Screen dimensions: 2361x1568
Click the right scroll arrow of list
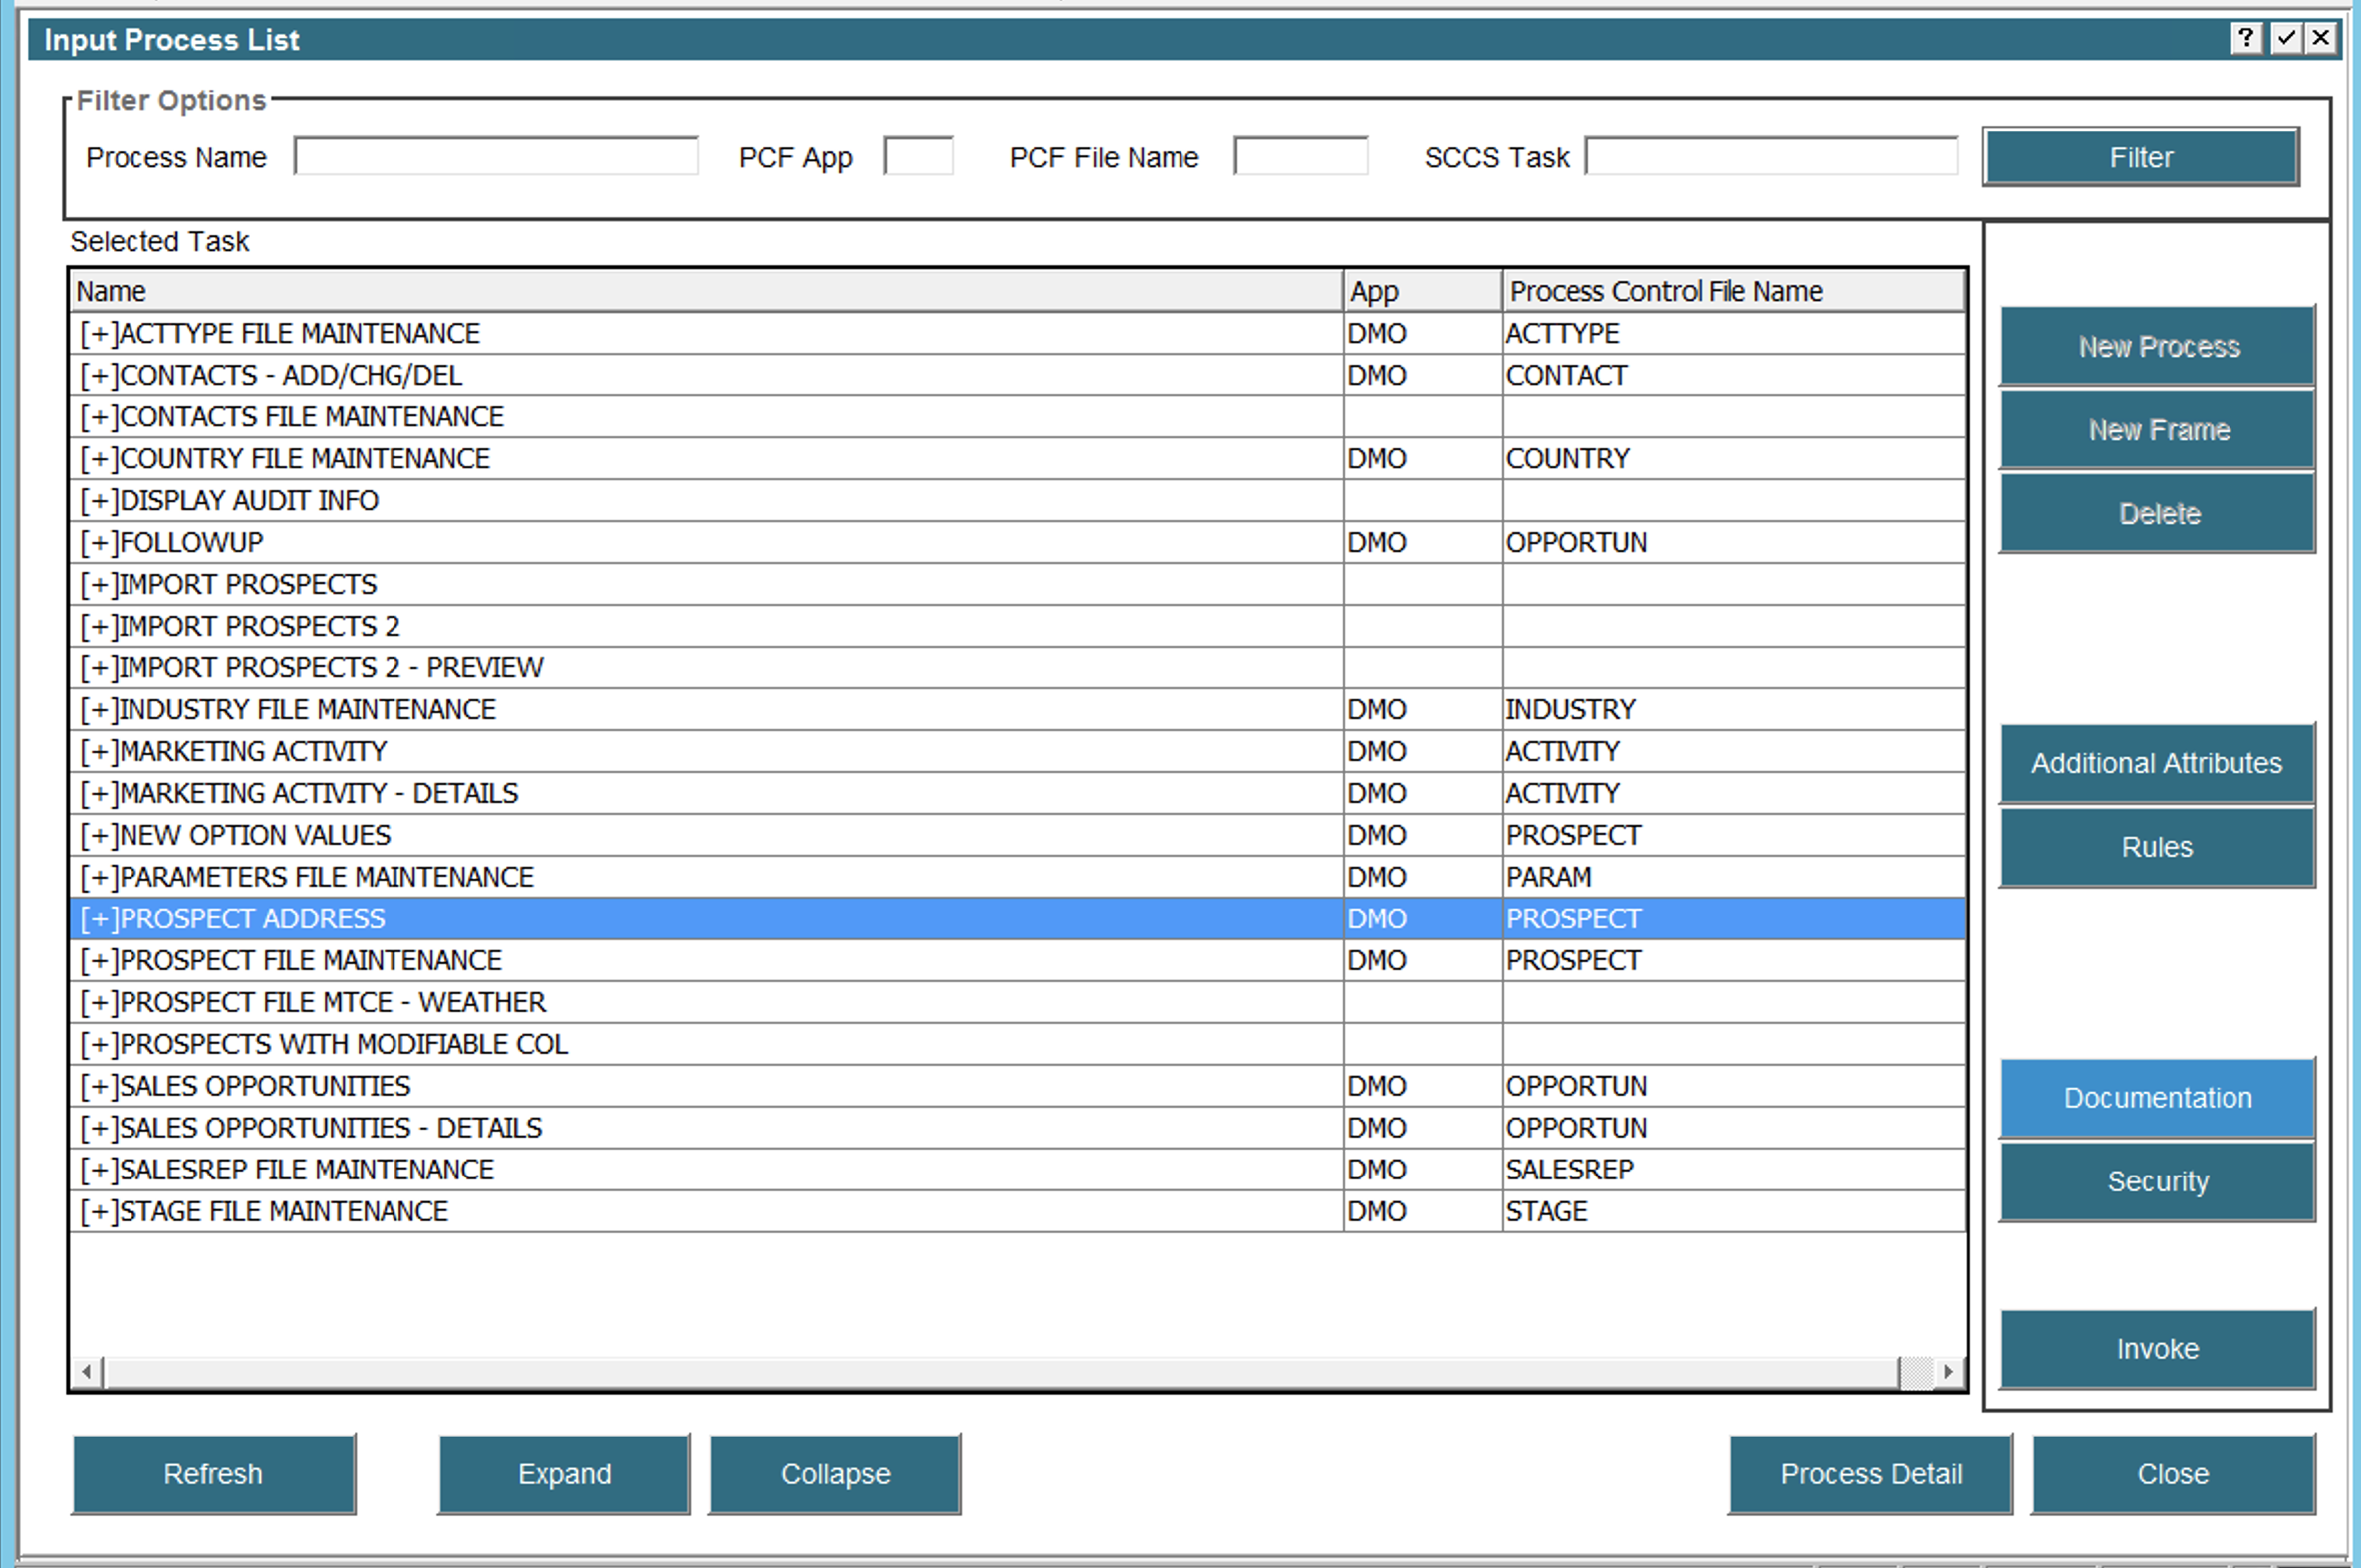(1947, 1371)
